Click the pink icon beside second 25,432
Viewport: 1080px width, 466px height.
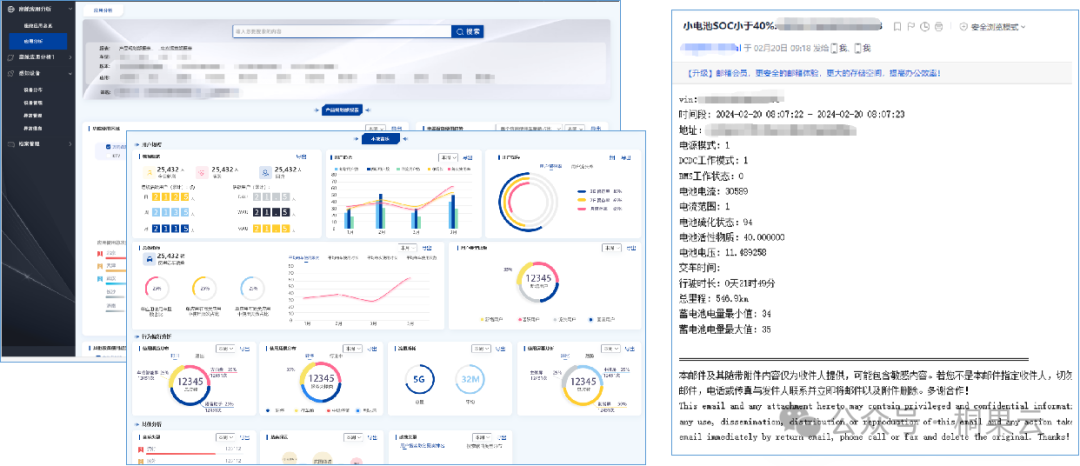coord(201,173)
